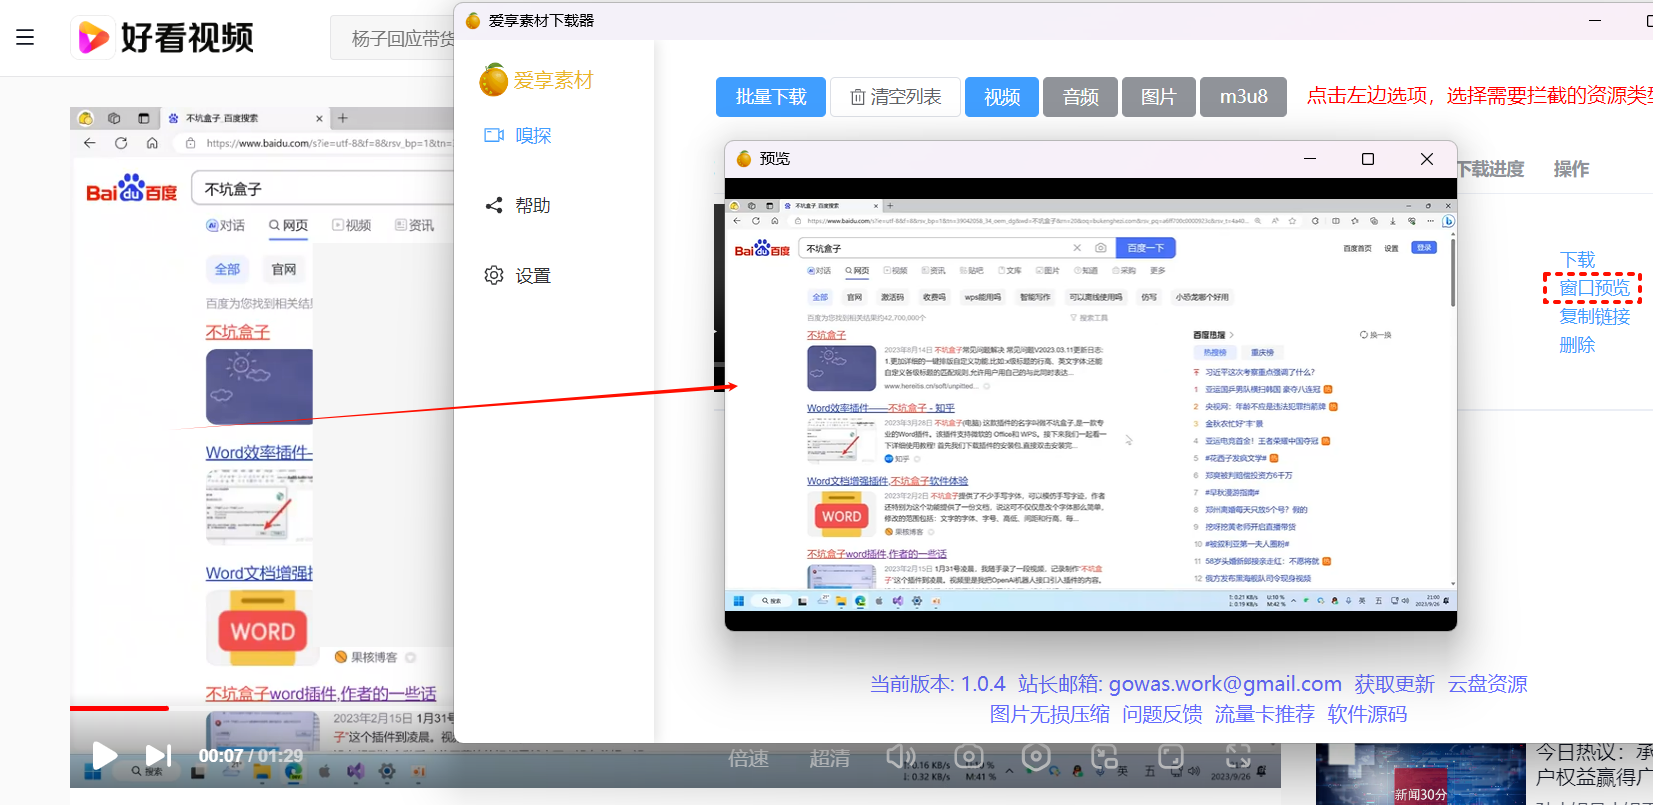This screenshot has height=805, width=1653.
Task: Click the 好看视频 logo
Action: click(x=162, y=38)
